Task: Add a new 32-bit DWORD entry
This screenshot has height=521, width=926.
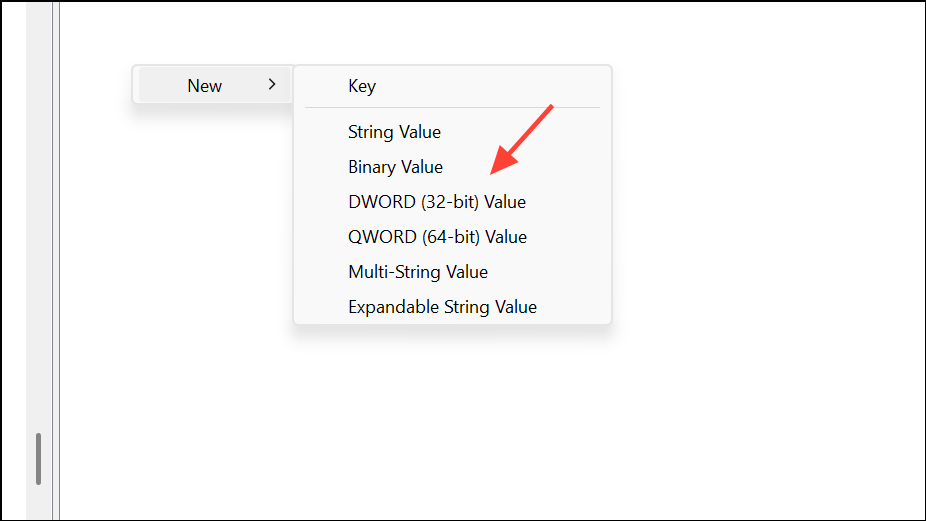Action: (x=436, y=202)
